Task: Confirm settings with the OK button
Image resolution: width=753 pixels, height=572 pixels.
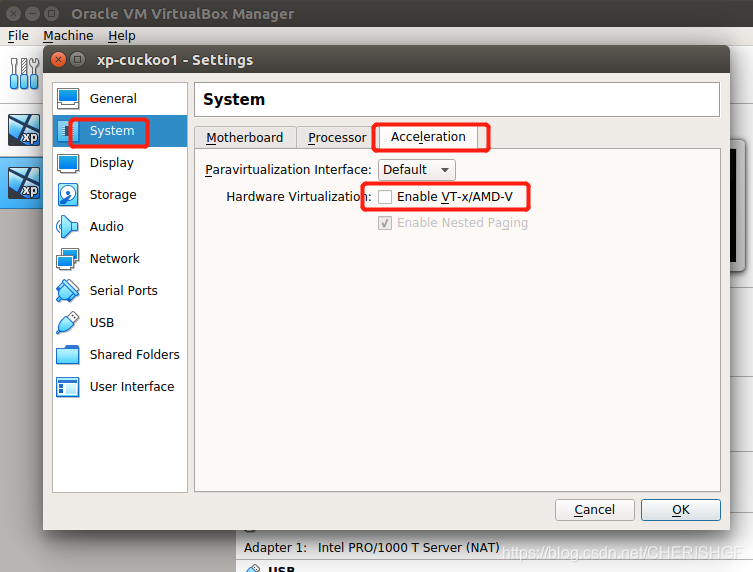Action: (x=680, y=510)
